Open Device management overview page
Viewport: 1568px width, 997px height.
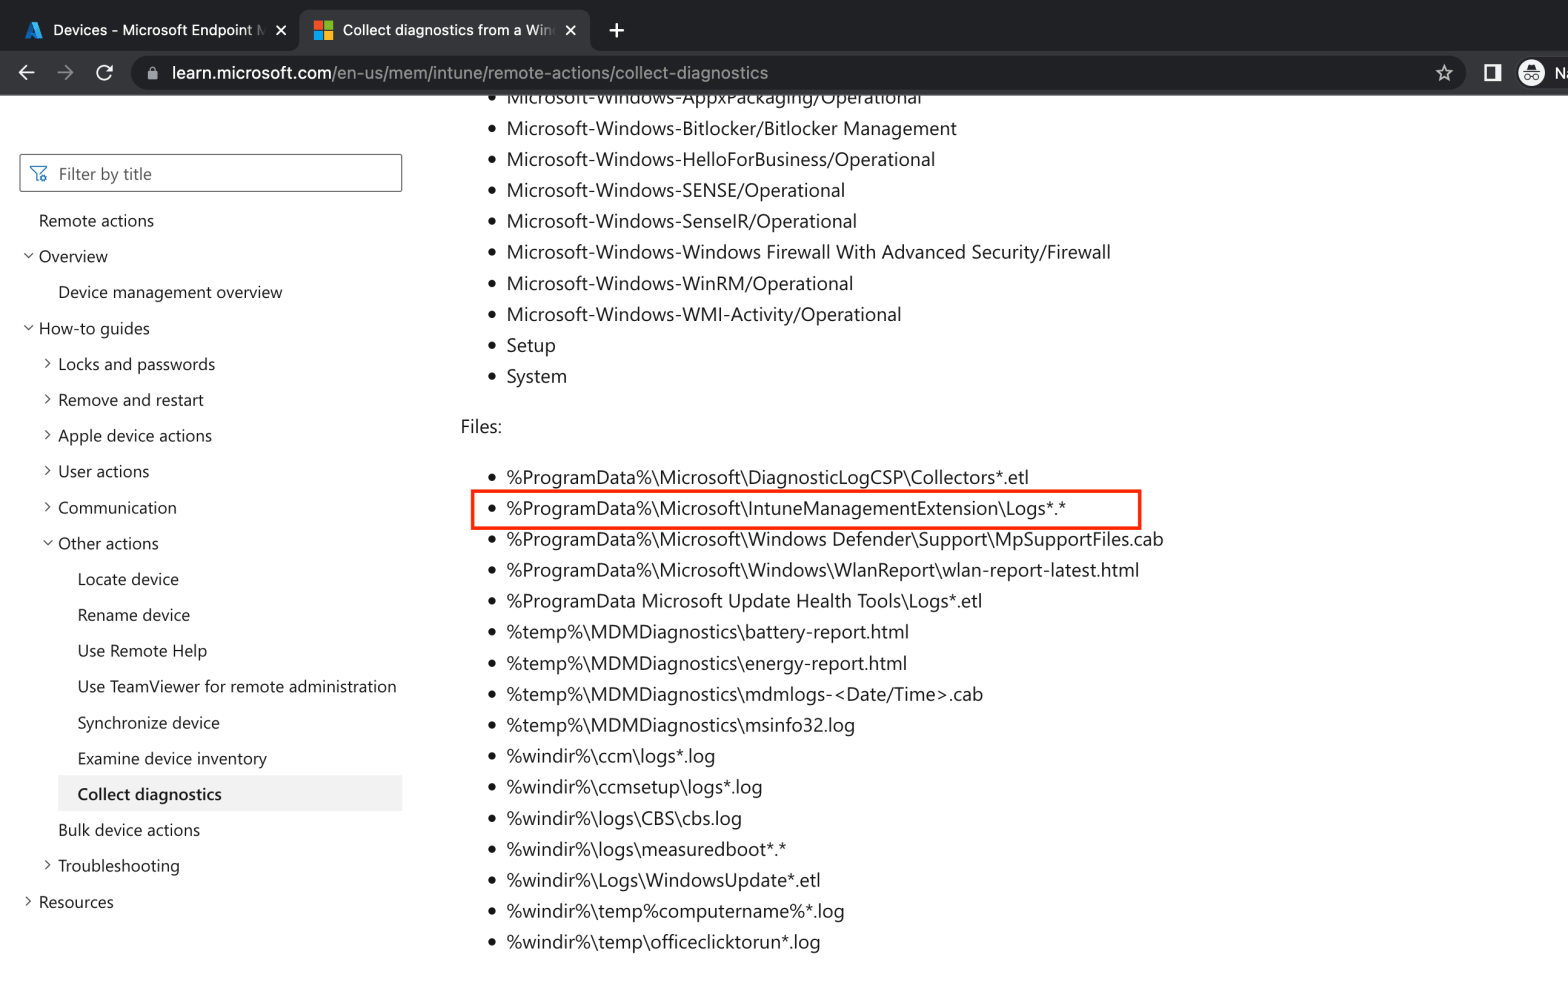tap(170, 292)
